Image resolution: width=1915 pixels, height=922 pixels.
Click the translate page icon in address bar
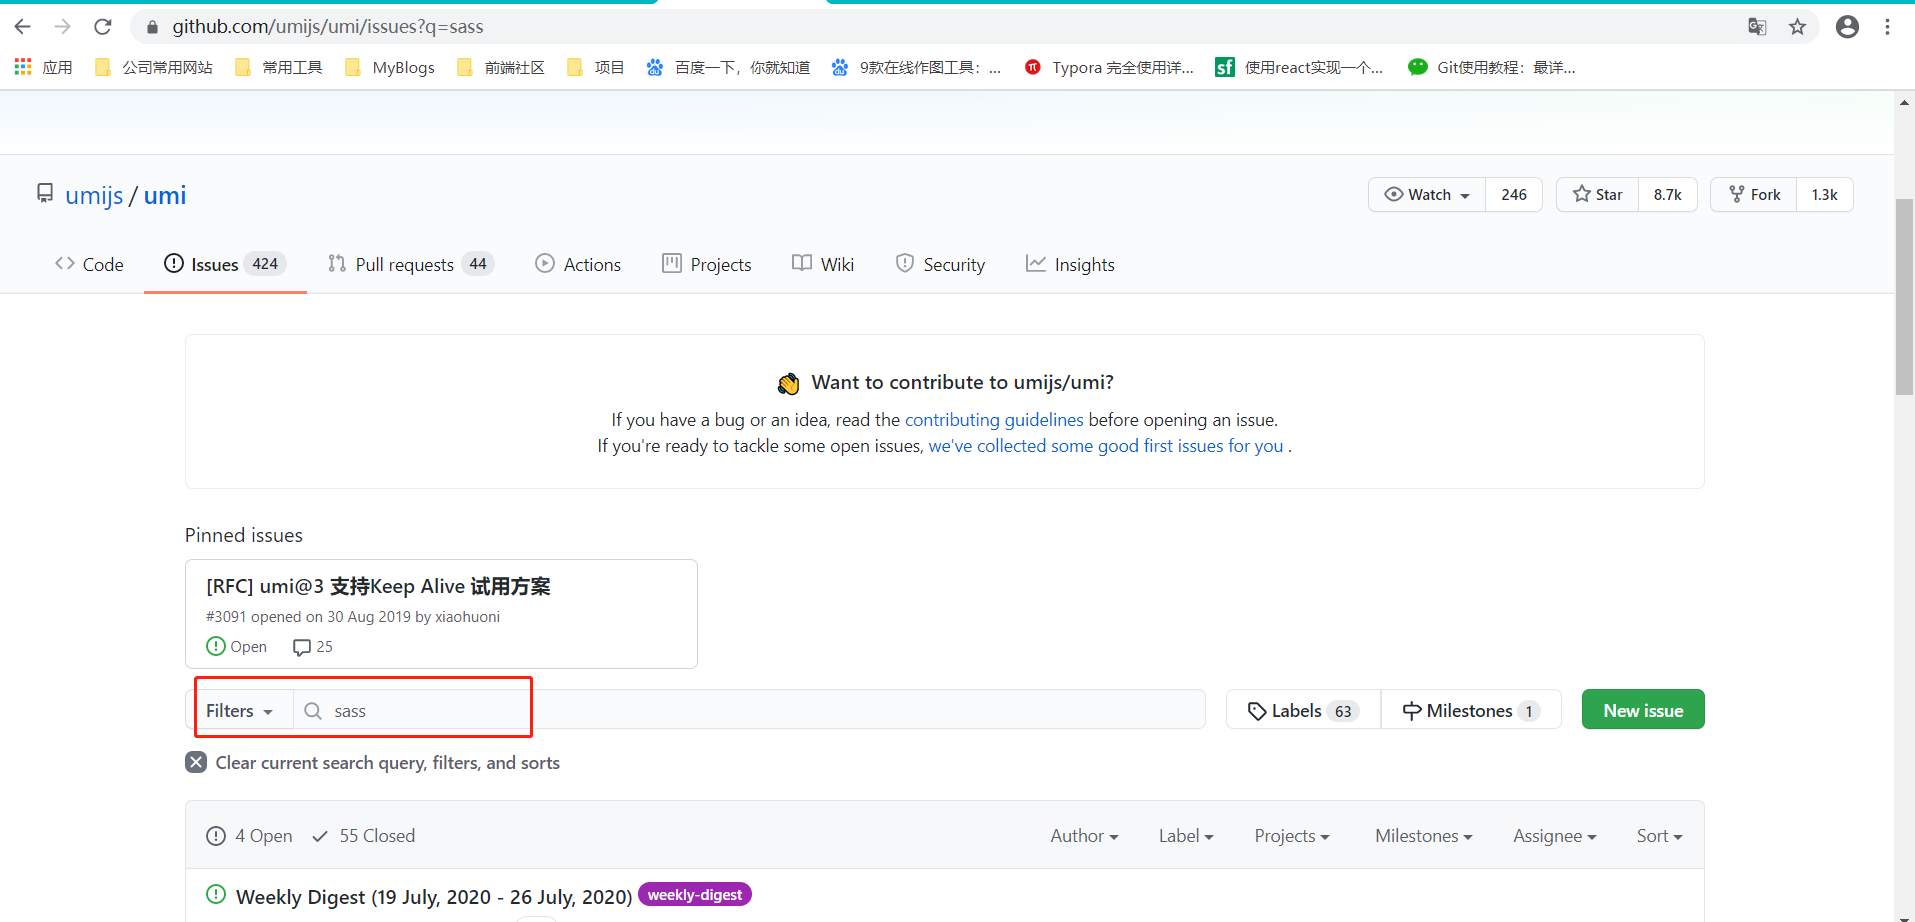(1757, 27)
